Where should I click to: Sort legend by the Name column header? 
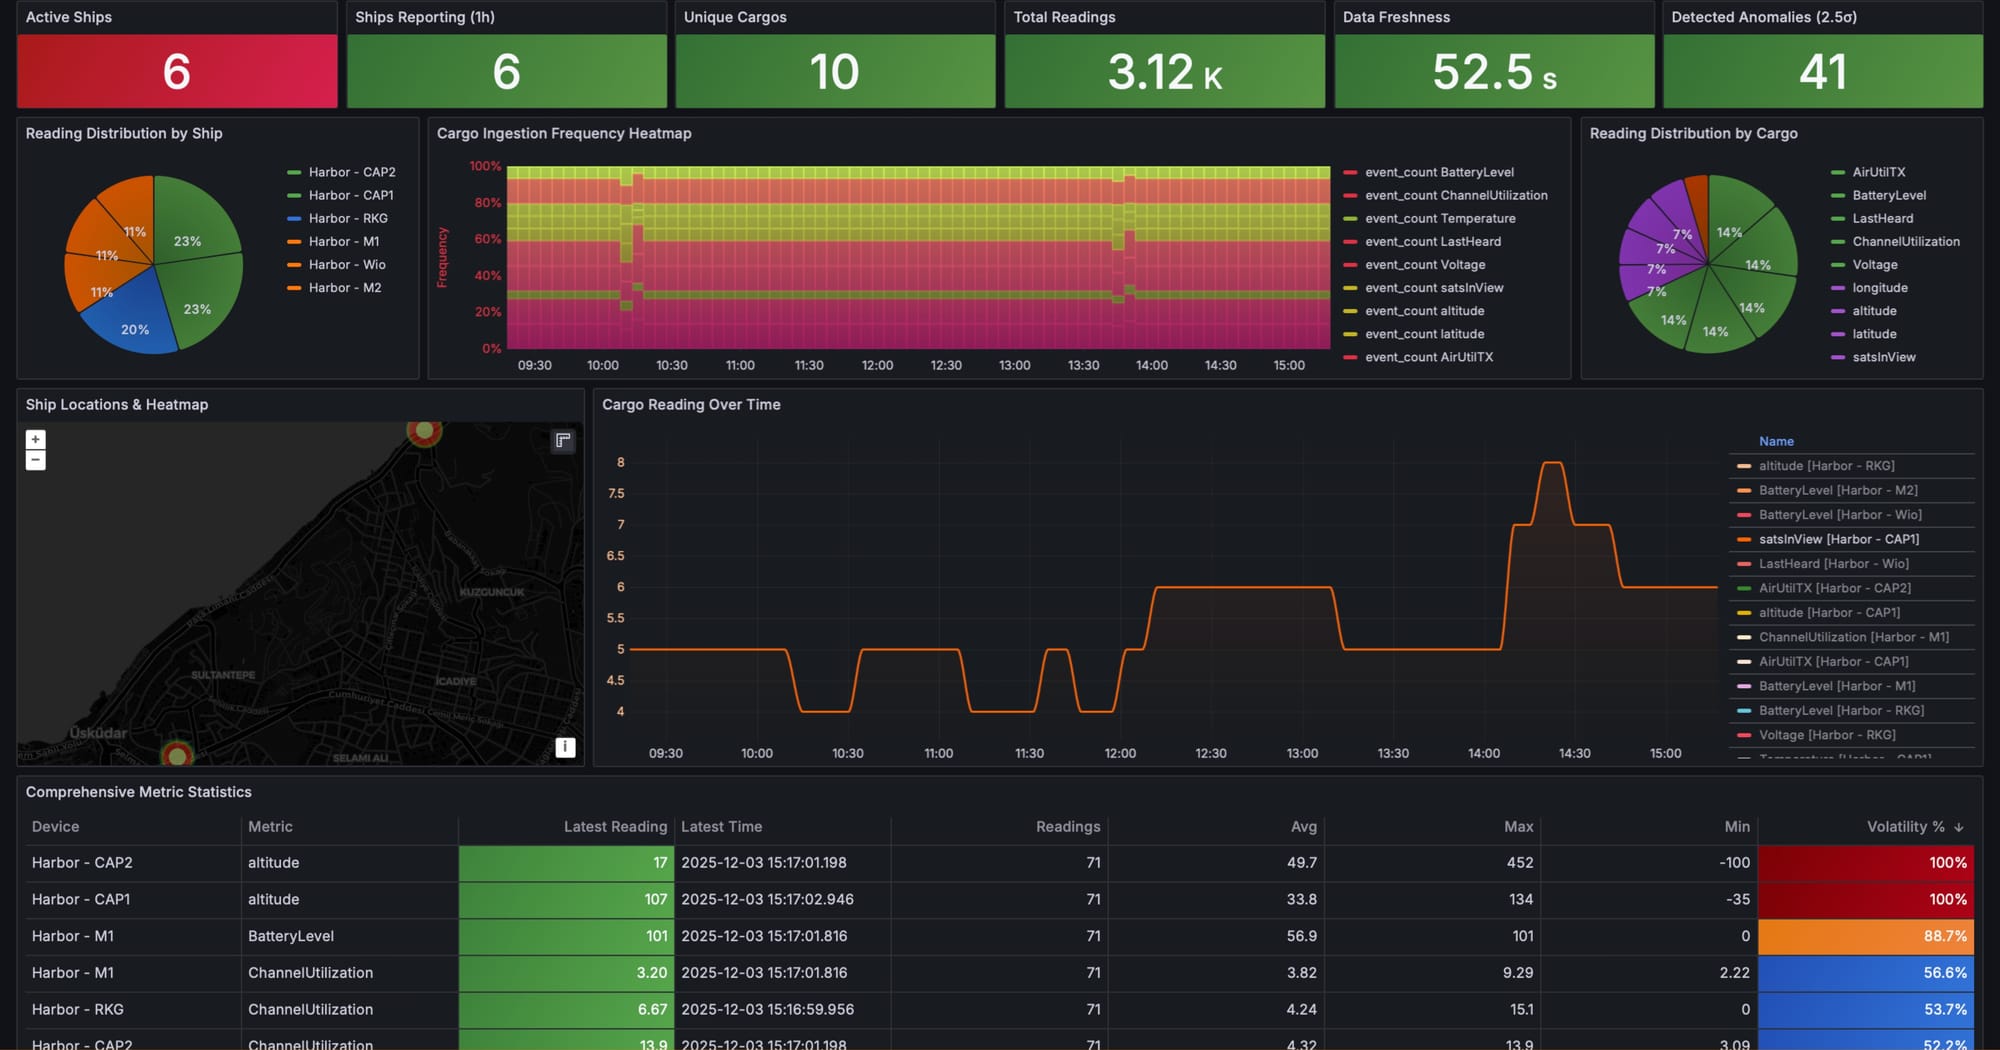[x=1776, y=441]
